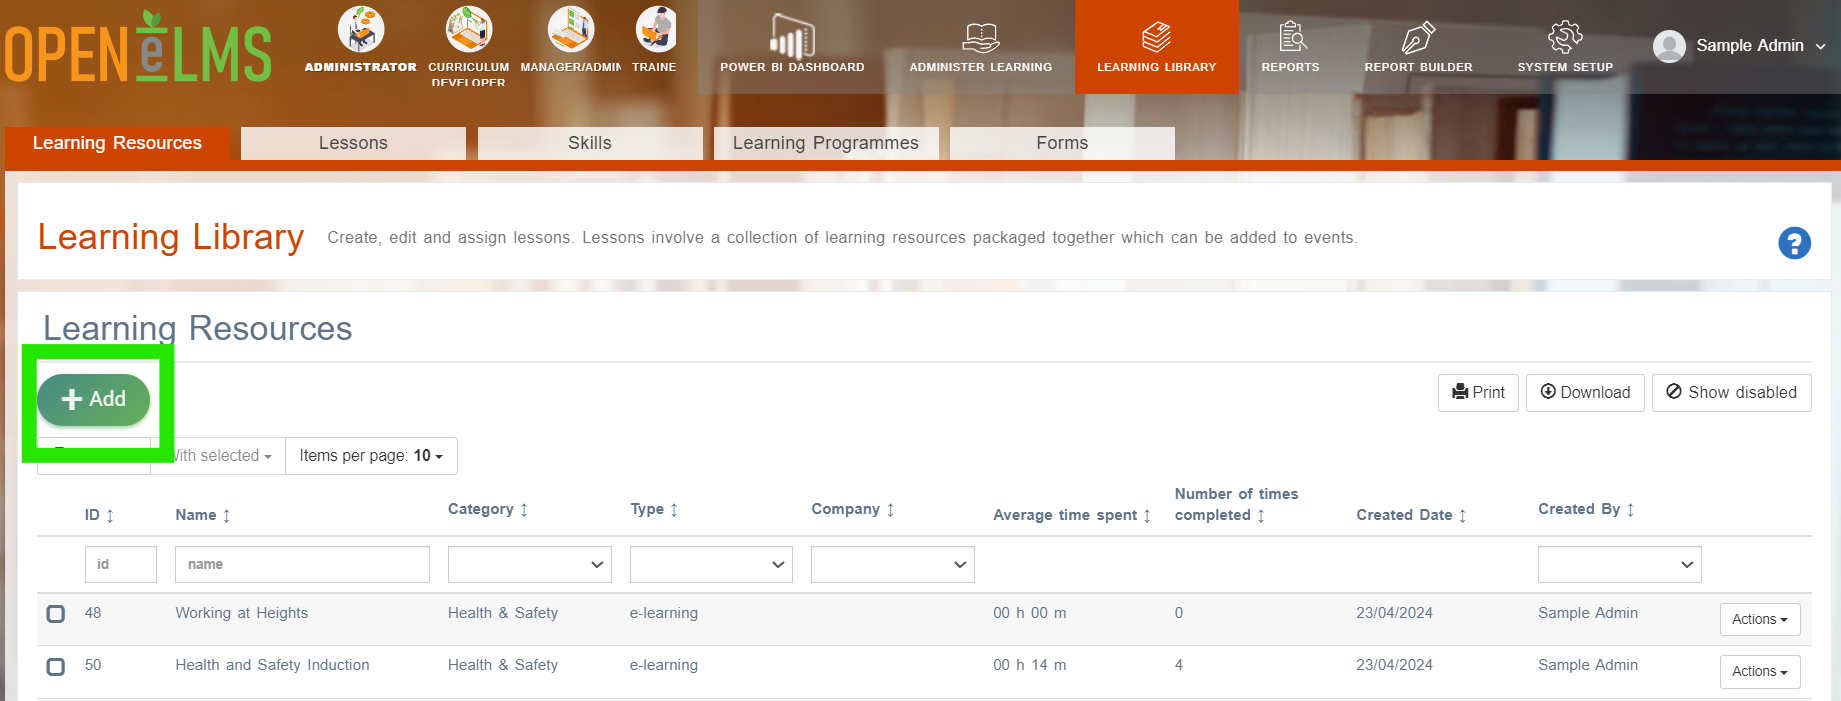The height and width of the screenshot is (701, 1841).
Task: Switch to the Forms tab
Action: [1062, 143]
